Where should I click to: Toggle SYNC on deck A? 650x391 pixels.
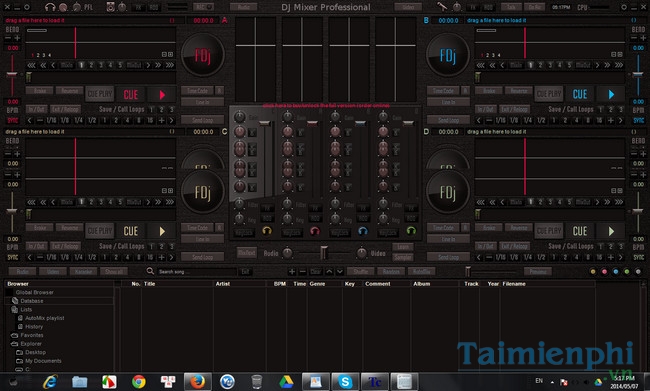pos(12,120)
